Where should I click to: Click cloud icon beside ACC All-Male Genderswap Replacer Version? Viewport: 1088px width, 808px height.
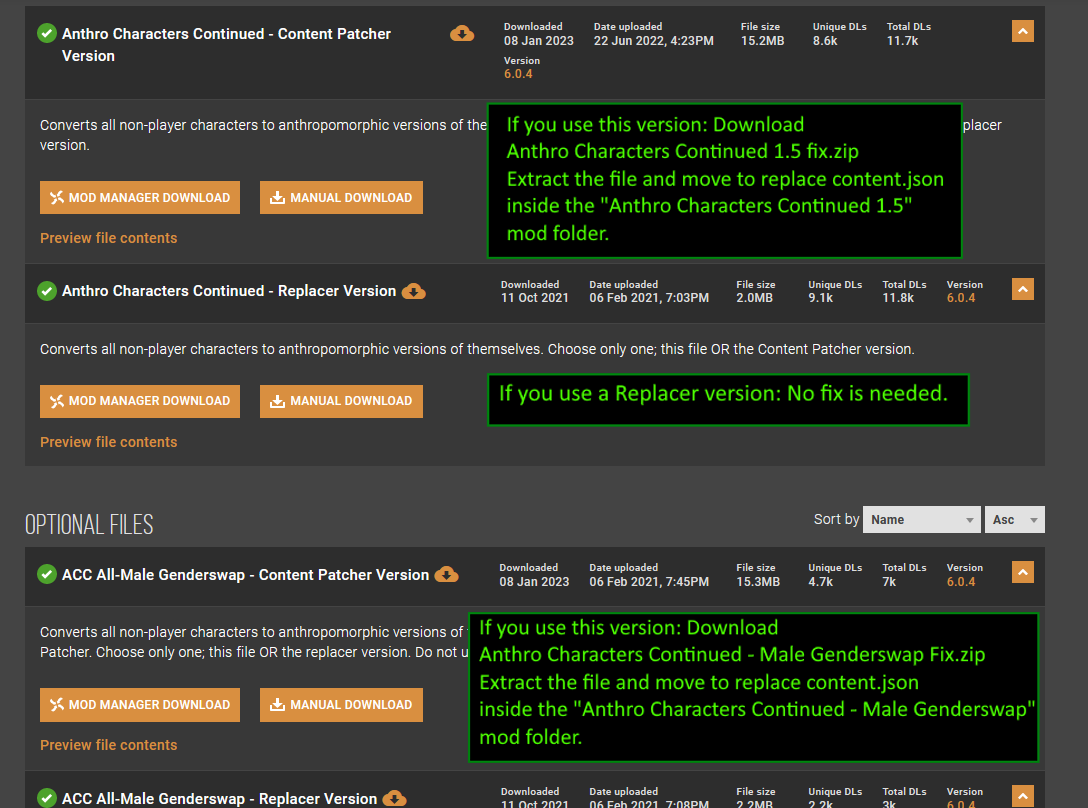tap(394, 798)
